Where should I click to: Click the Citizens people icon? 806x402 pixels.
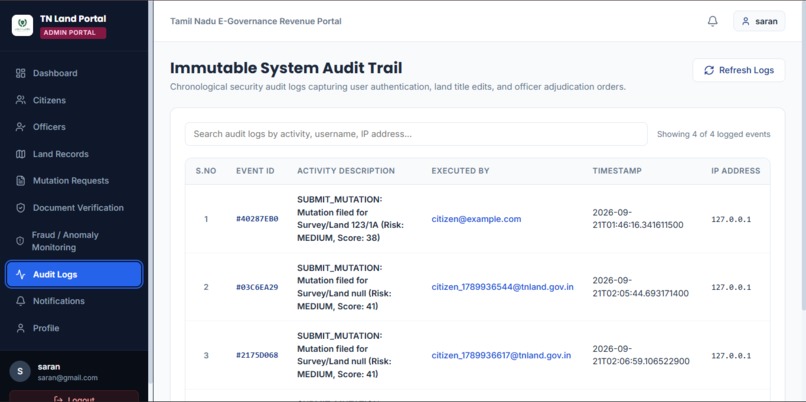pos(21,100)
